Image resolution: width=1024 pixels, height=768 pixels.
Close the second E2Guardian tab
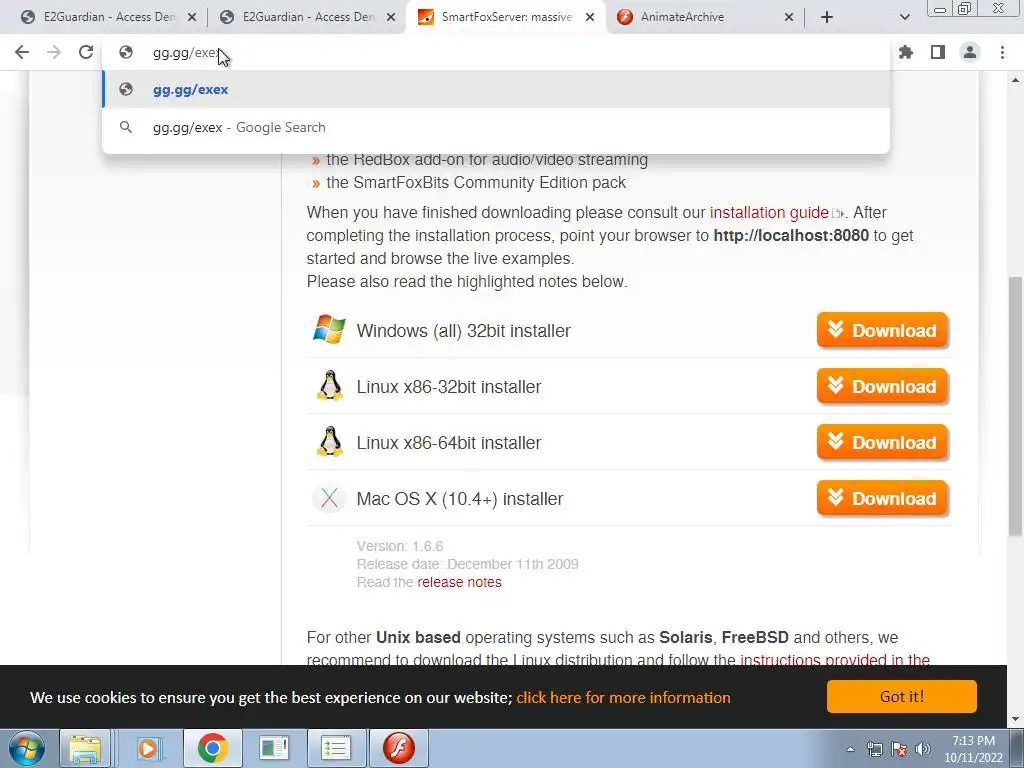(391, 18)
